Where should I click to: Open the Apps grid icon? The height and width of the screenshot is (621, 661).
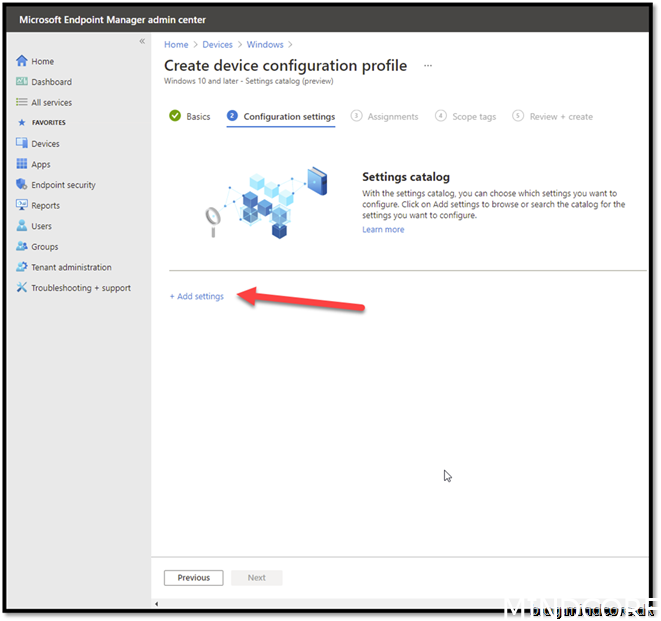tap(22, 165)
